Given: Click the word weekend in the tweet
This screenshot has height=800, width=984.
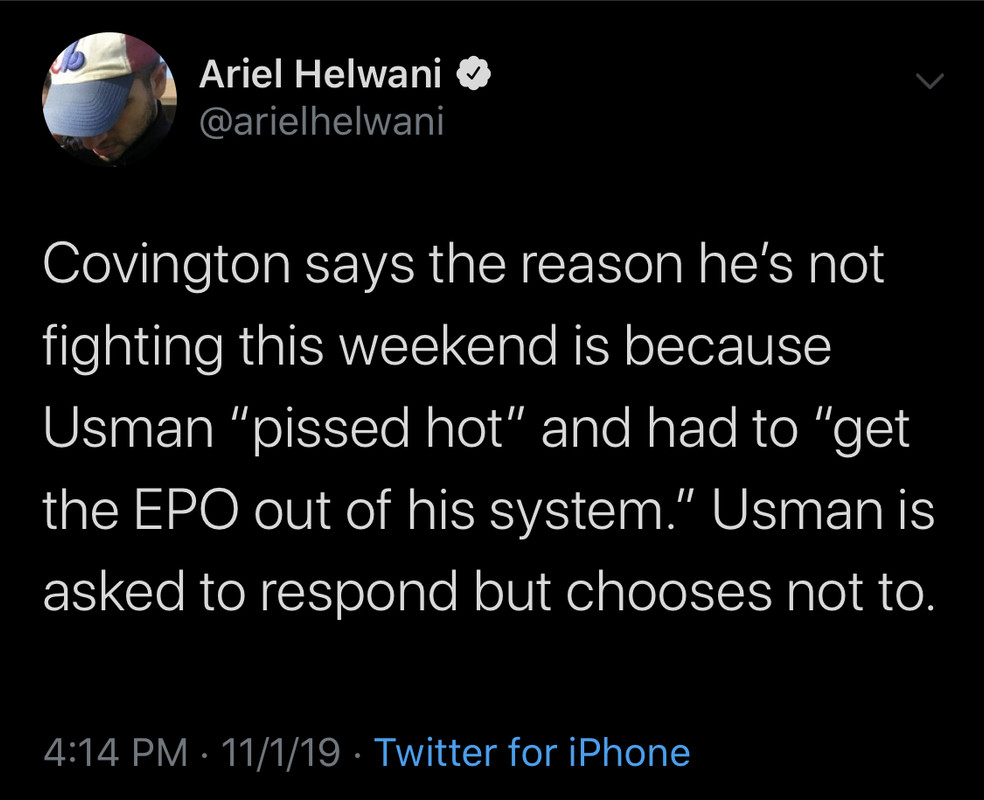Looking at the screenshot, I should 449,346.
